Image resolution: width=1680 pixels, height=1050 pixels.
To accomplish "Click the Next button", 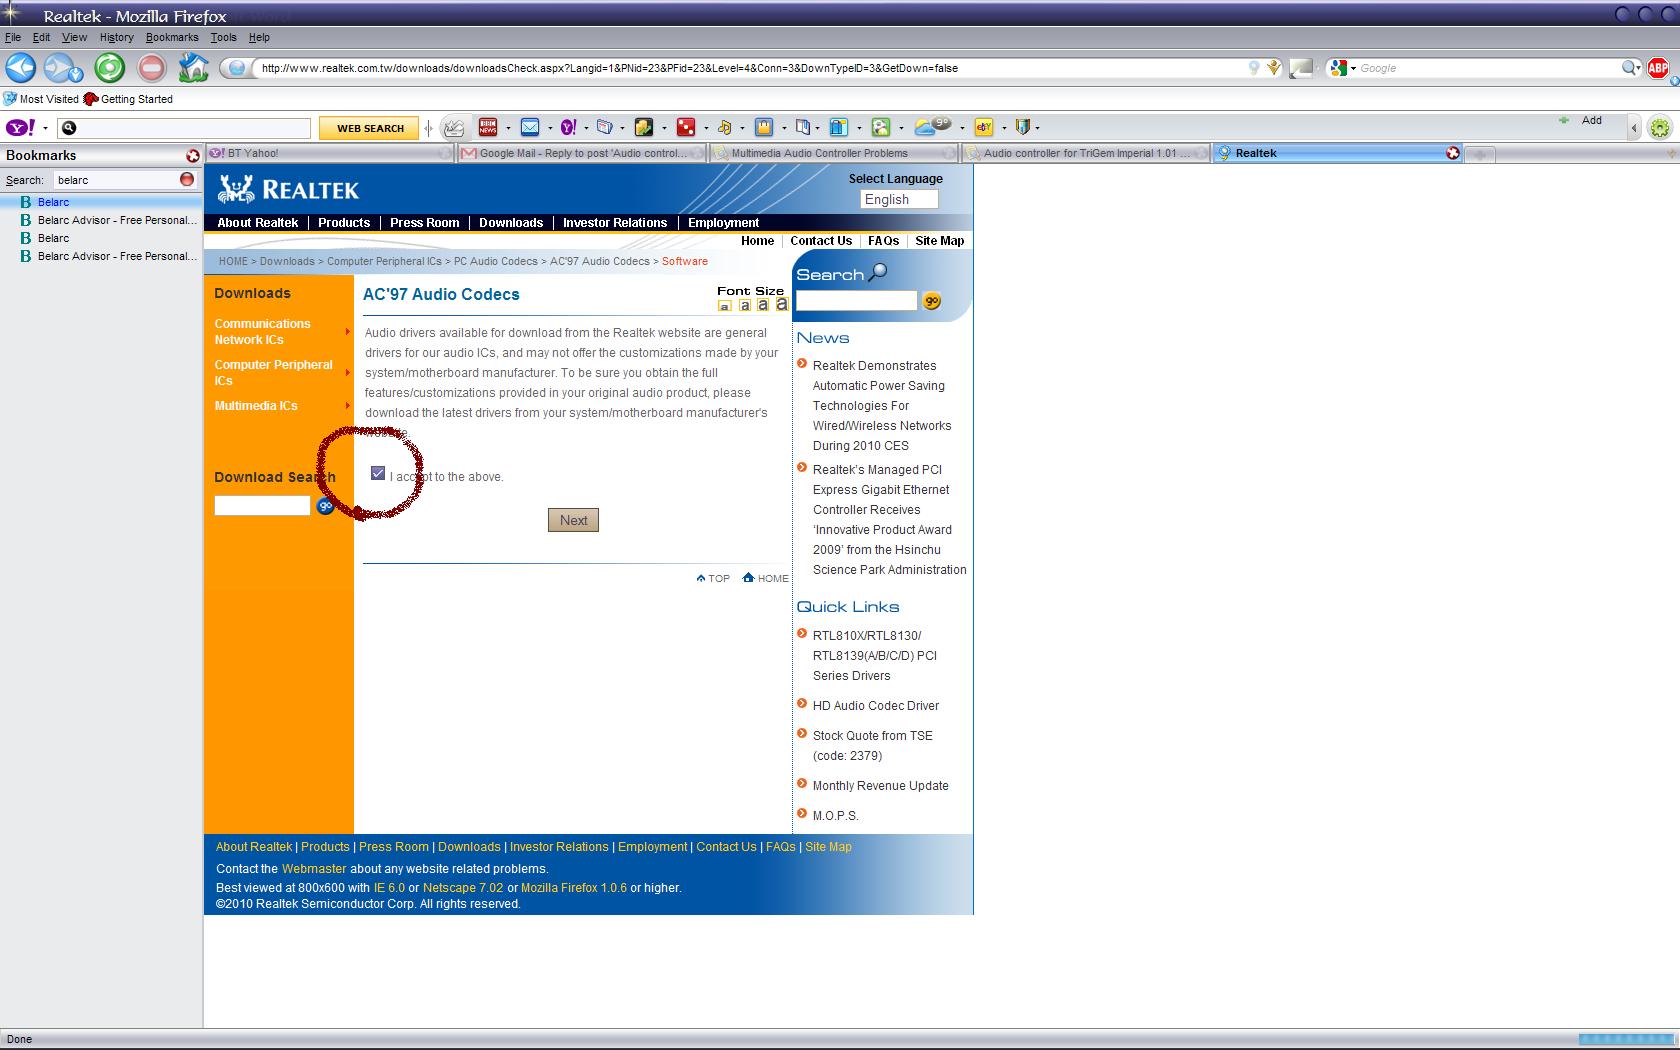I will point(573,520).
